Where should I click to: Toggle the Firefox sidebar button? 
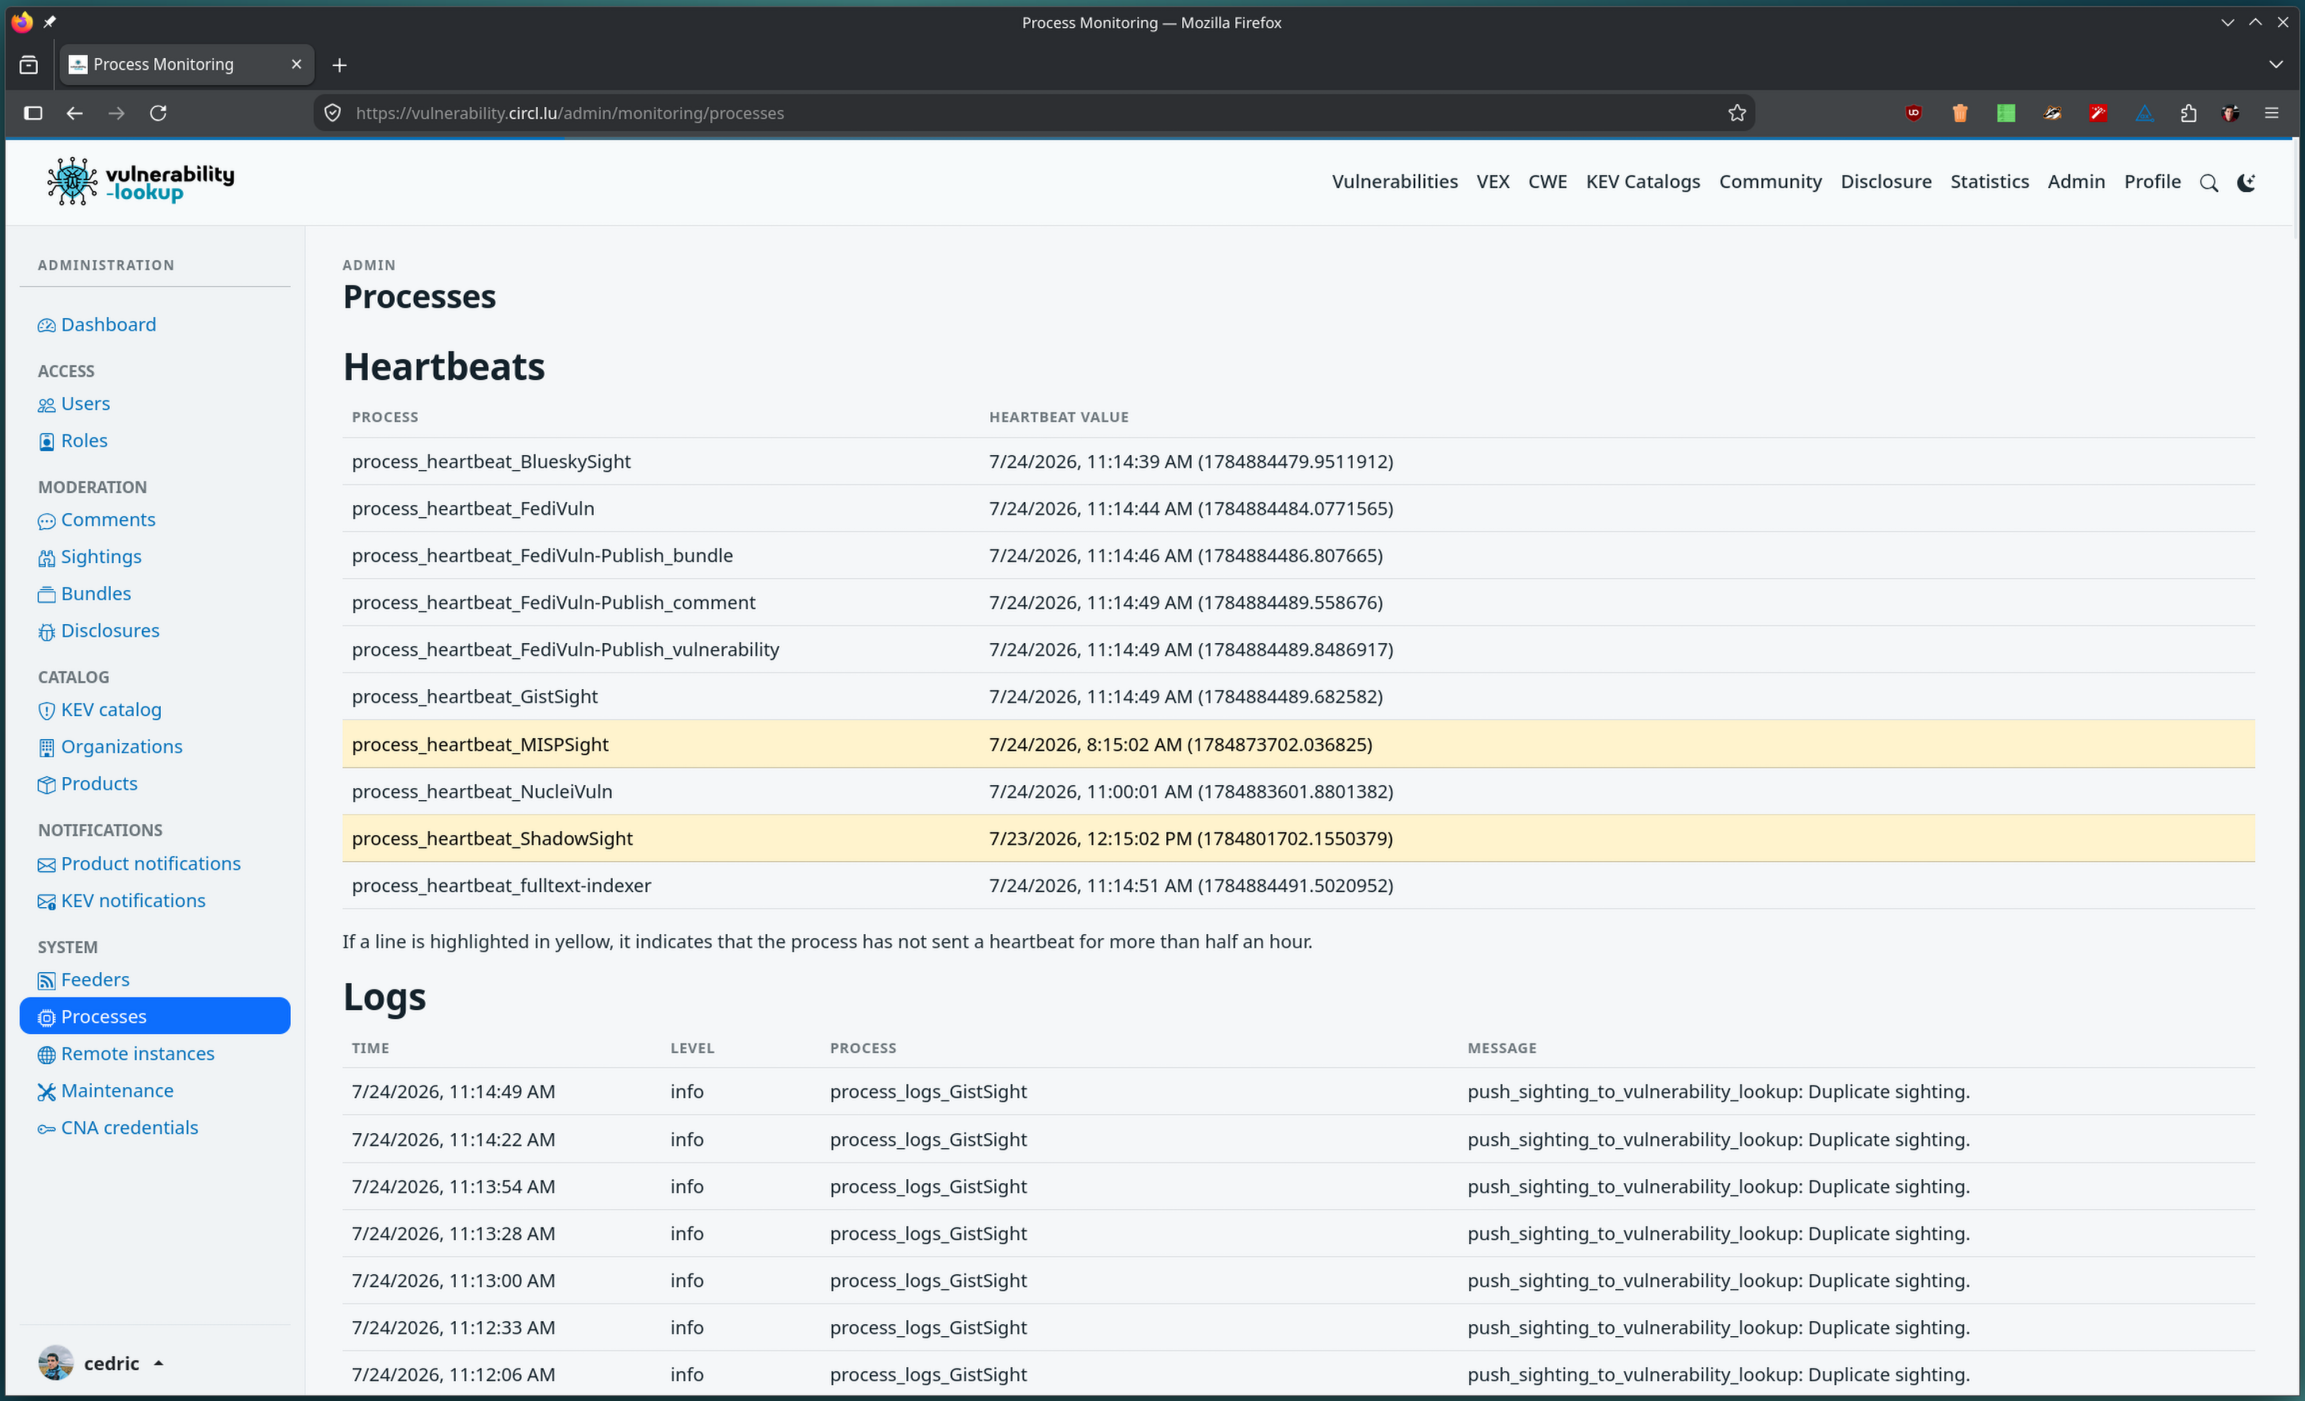[x=33, y=113]
